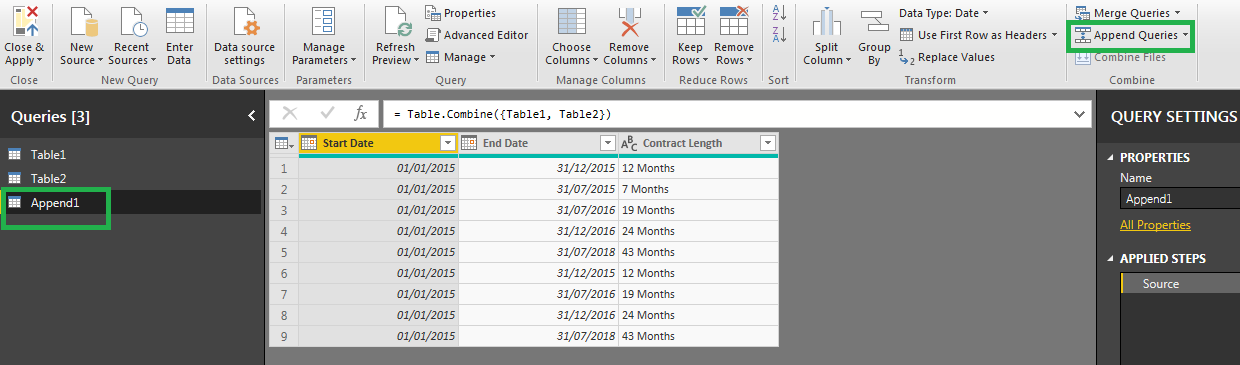Screen dimensions: 1240x365
Task: Open the Manage query dropdown
Action: point(461,57)
